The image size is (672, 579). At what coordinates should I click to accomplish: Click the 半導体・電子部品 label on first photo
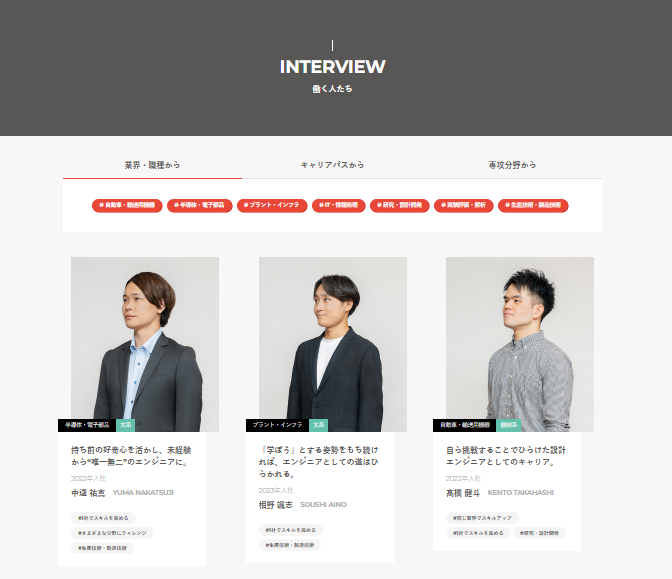[87, 425]
